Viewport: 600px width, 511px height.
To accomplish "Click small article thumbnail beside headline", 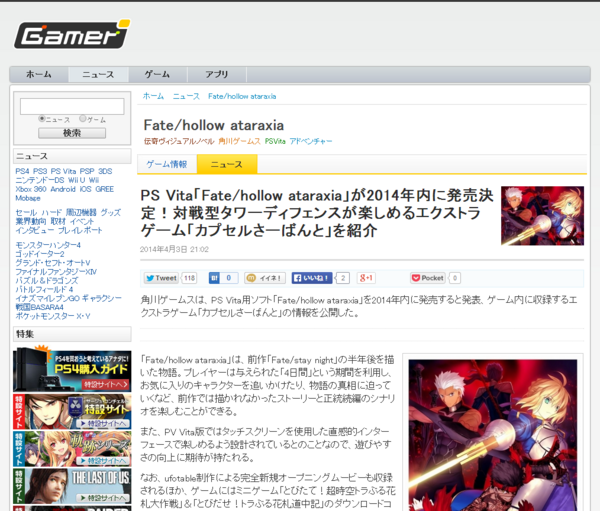I will click(542, 216).
